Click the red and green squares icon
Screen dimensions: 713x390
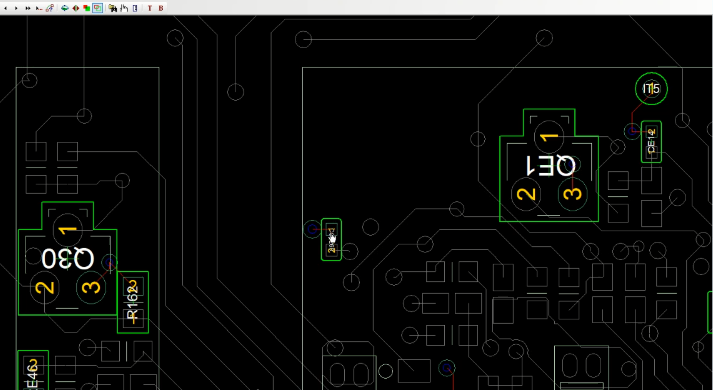point(86,8)
